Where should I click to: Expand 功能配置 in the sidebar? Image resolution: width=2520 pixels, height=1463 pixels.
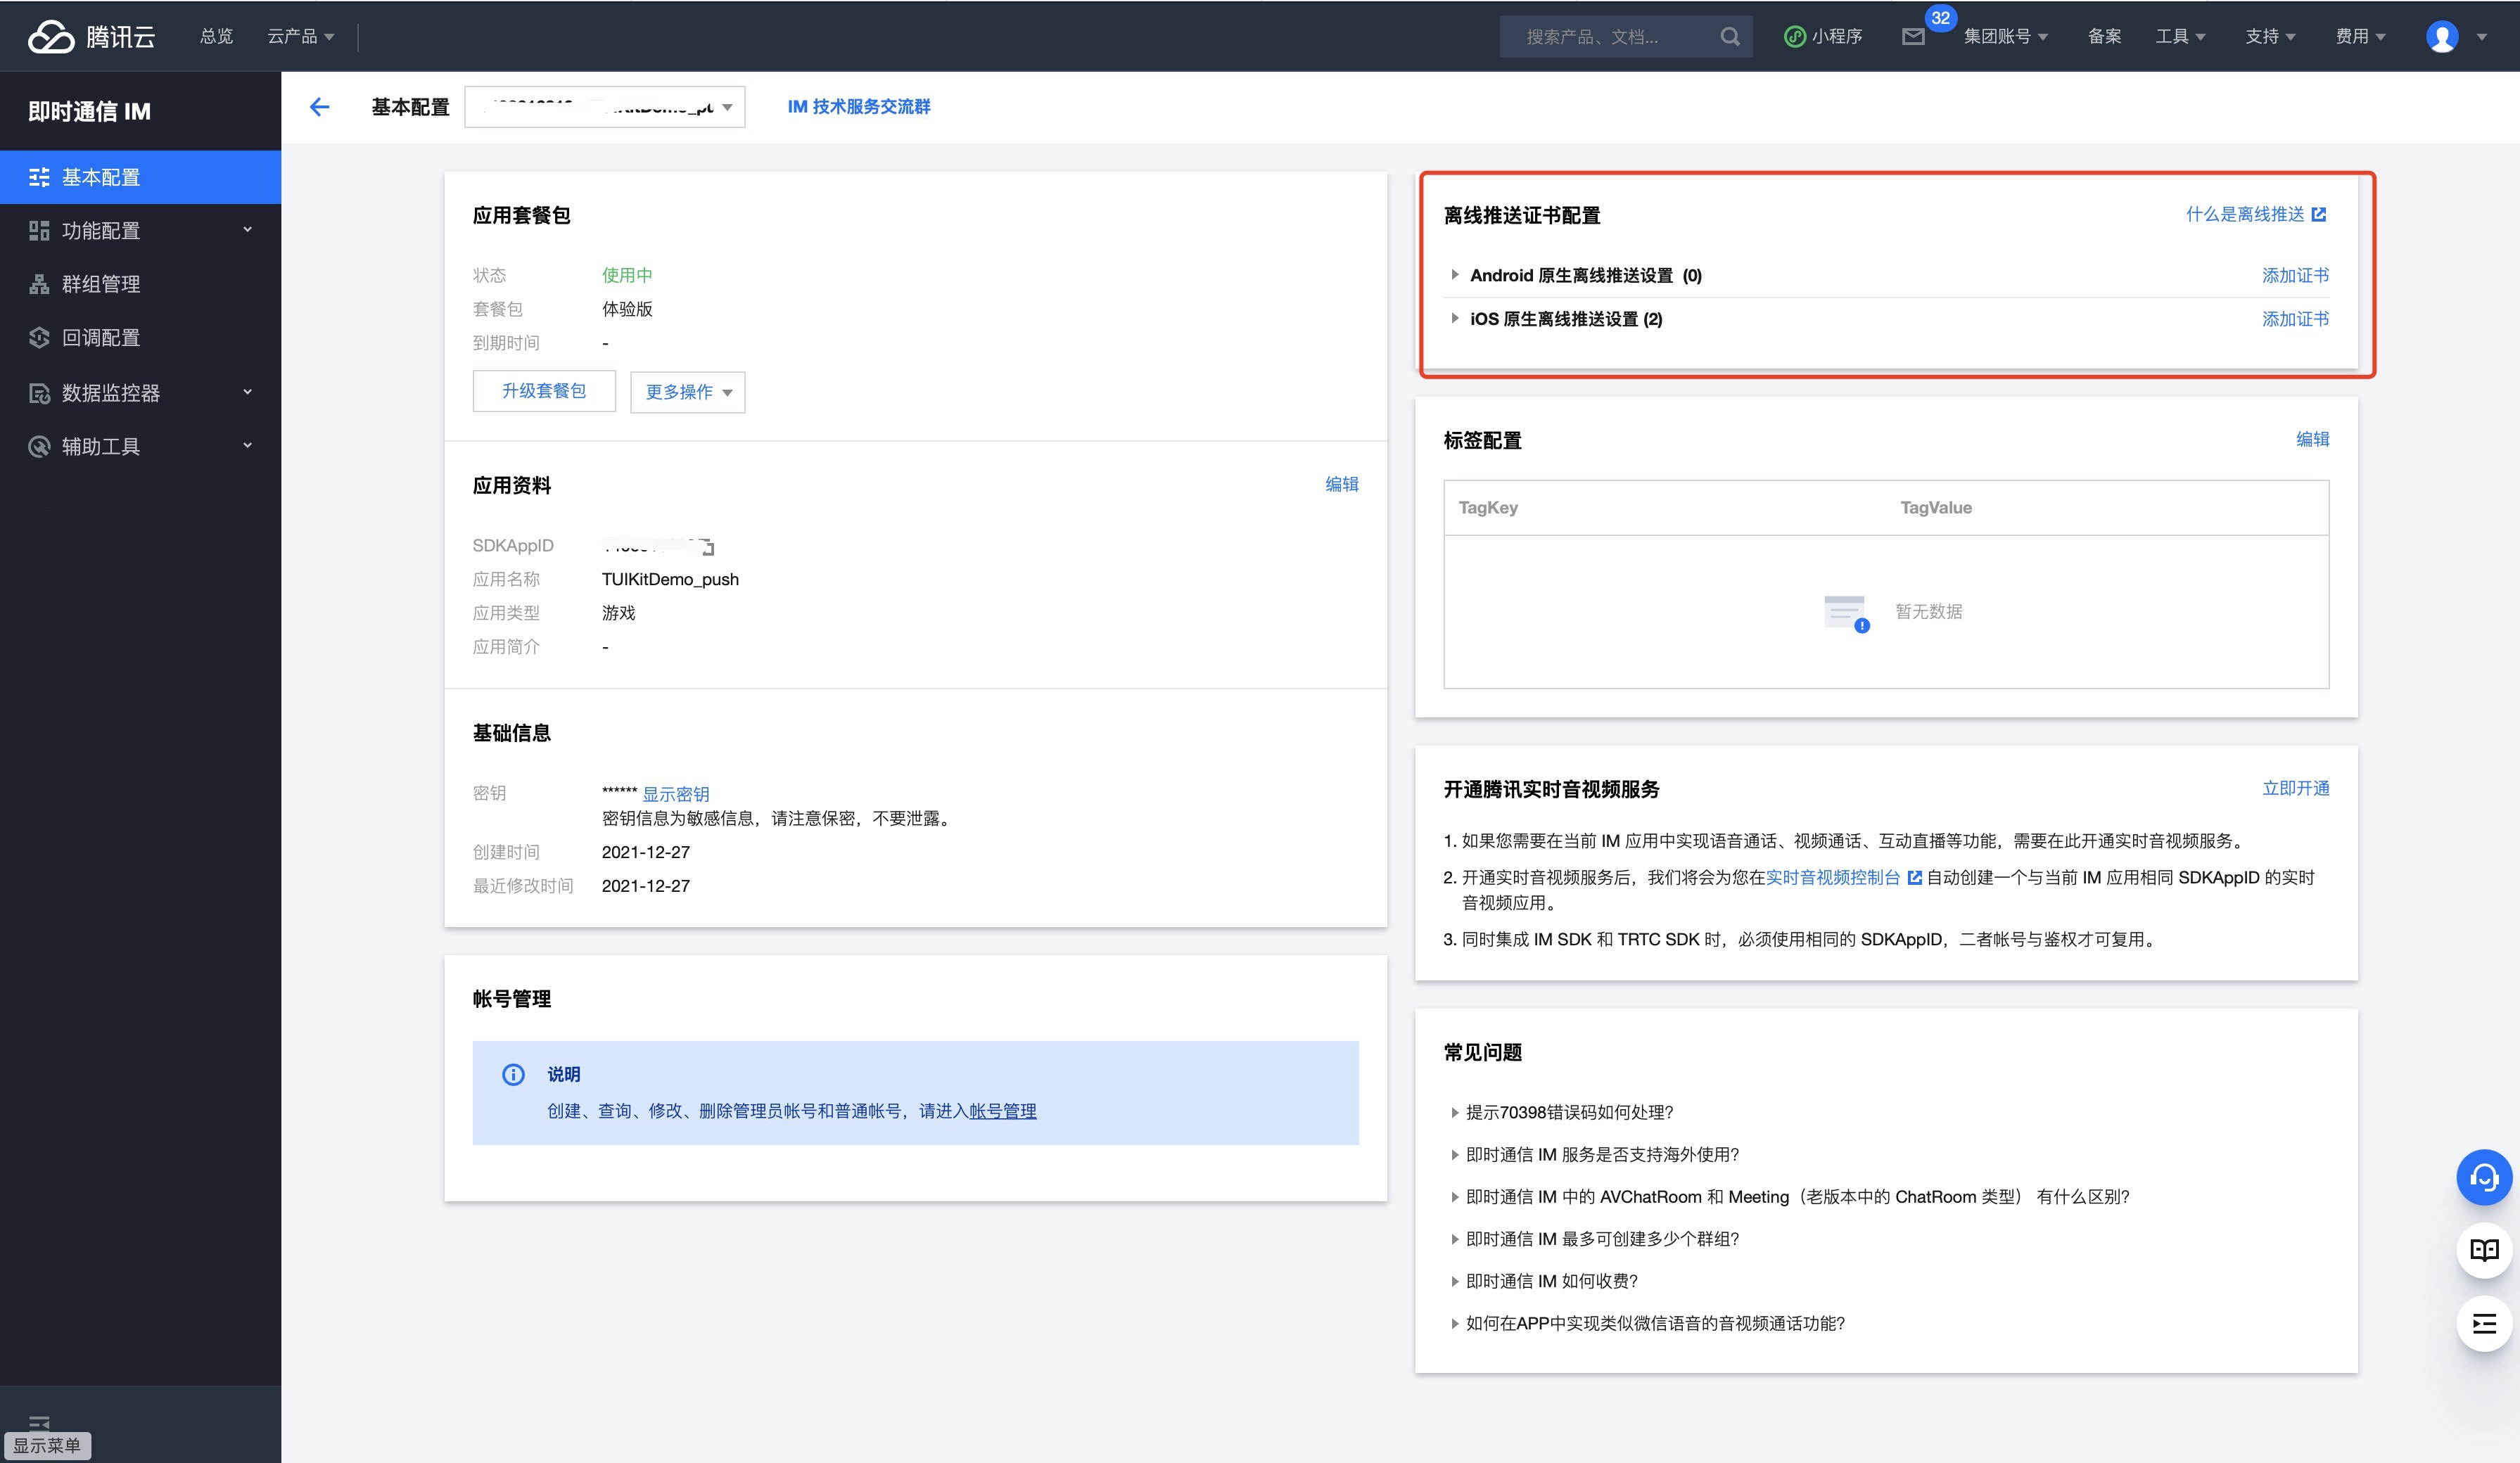point(140,231)
